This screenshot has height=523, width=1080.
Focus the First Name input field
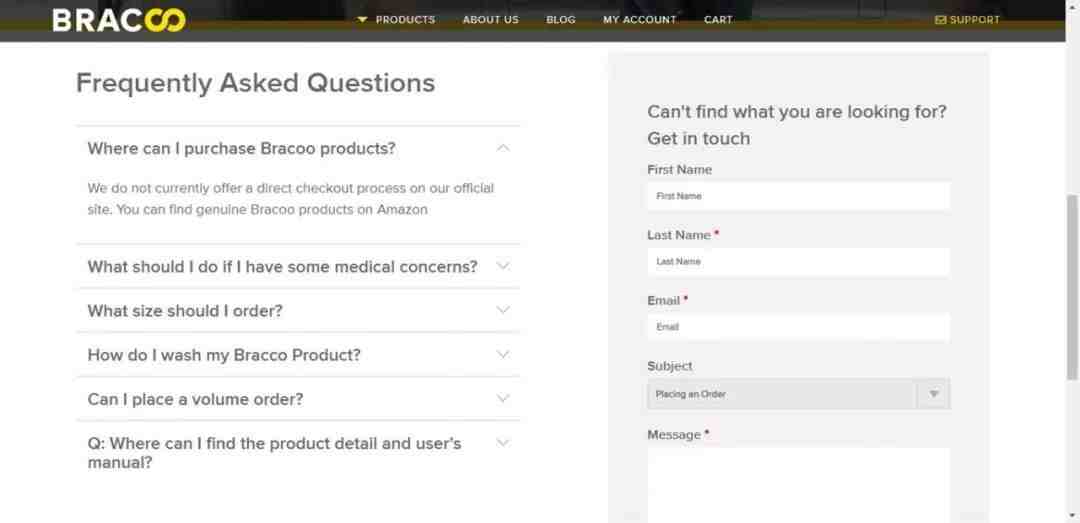(x=798, y=196)
